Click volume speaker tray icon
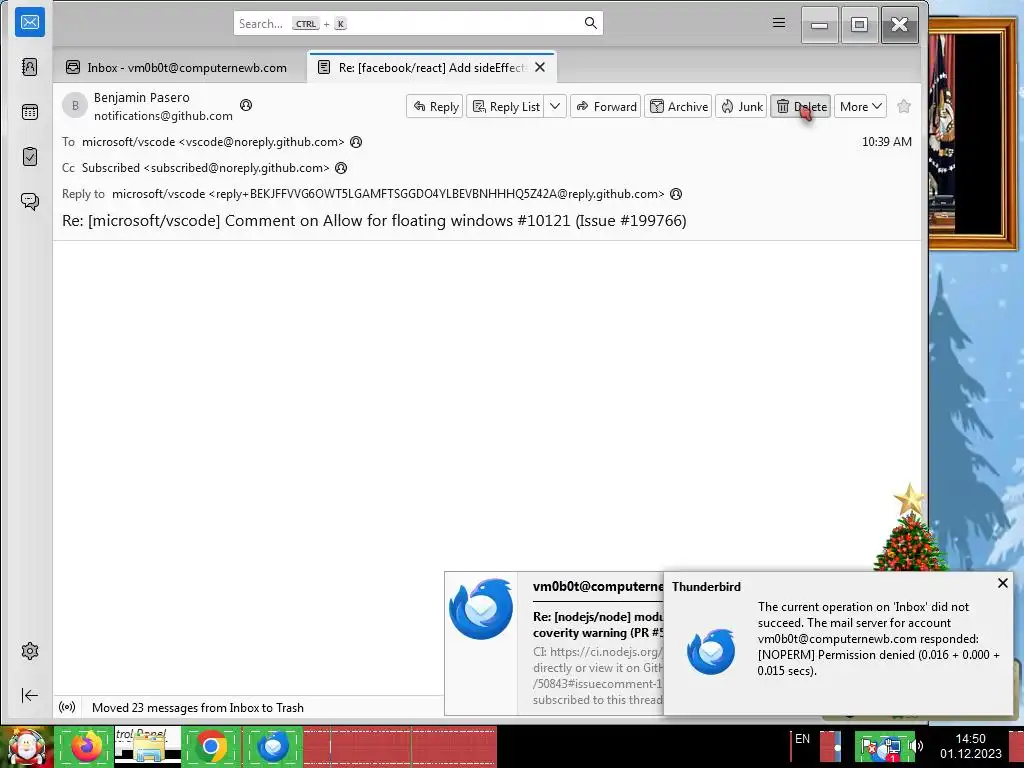1024x768 pixels. point(917,746)
